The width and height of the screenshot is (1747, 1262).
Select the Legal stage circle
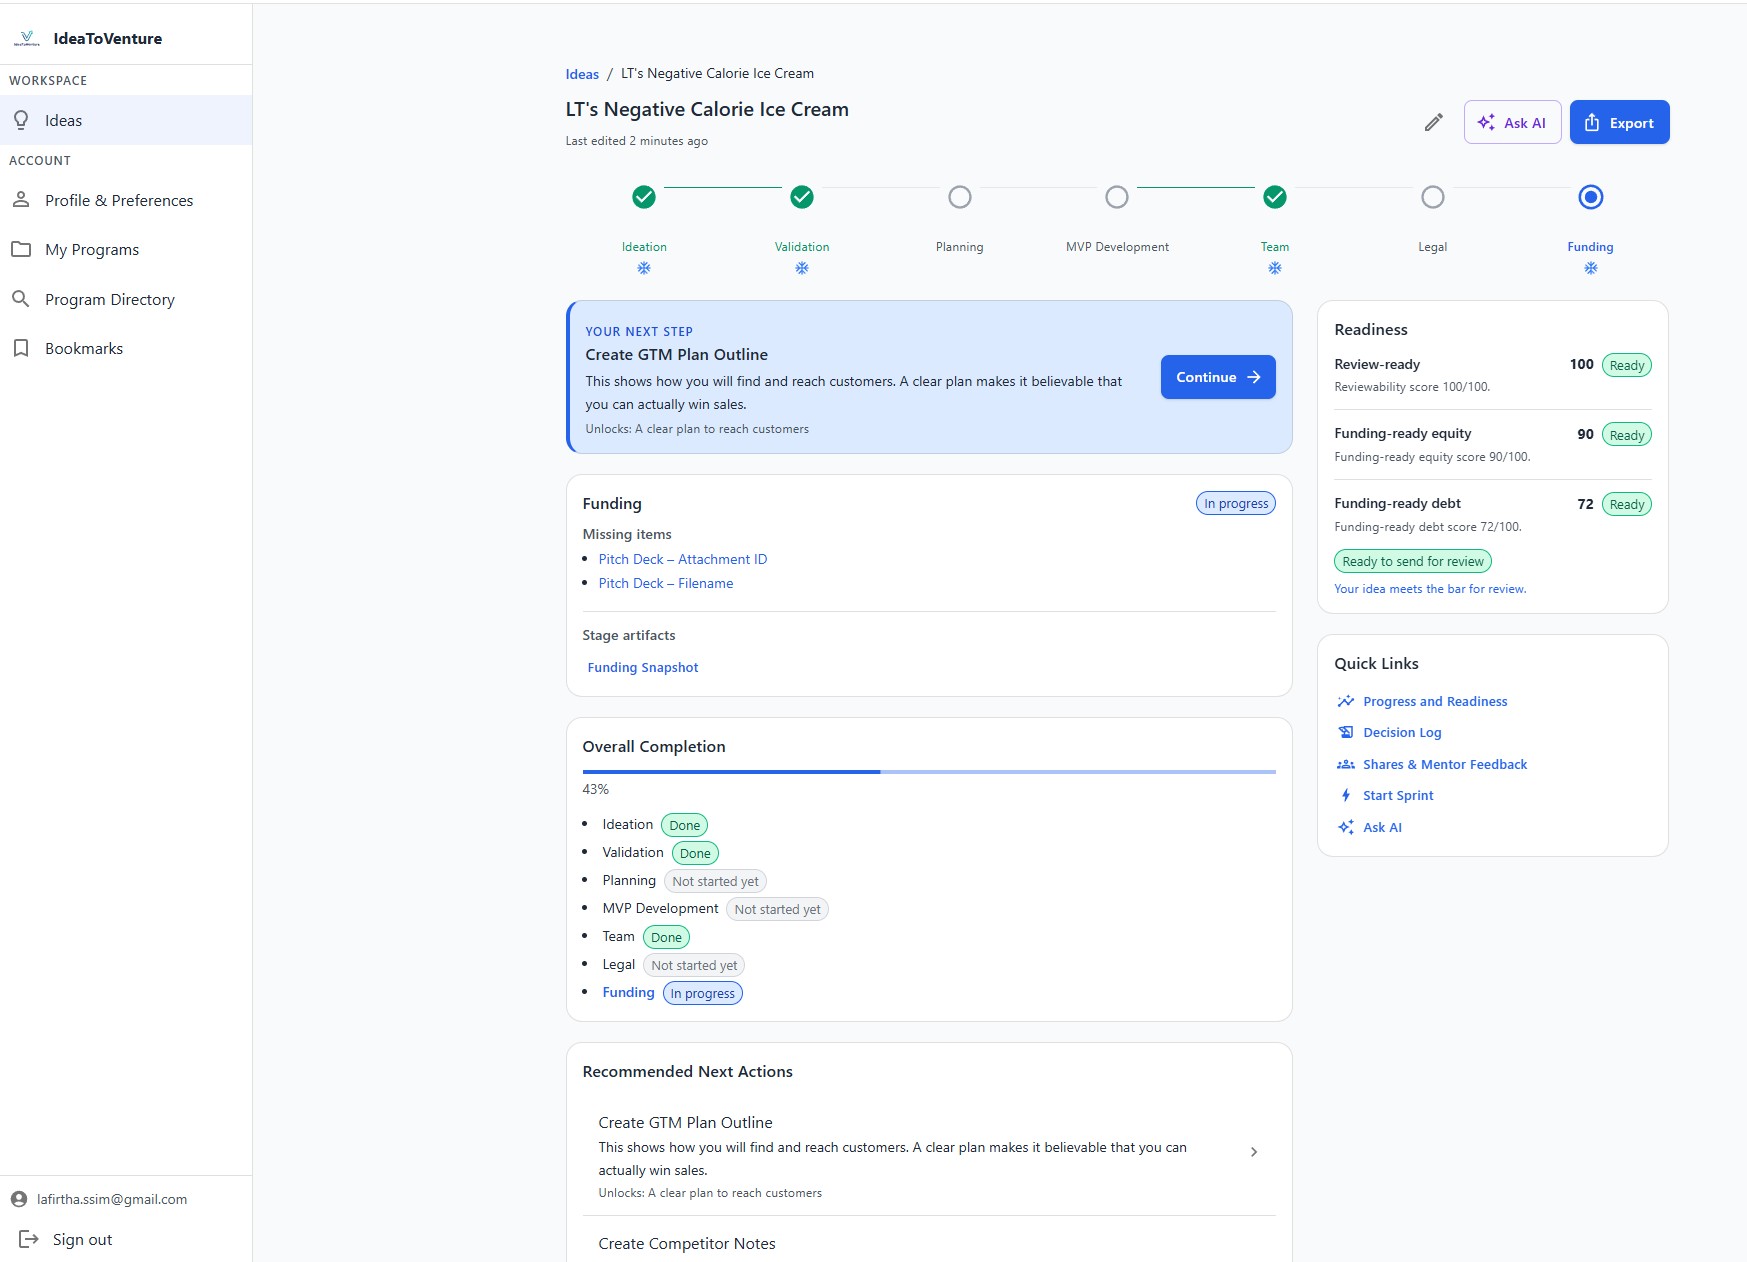1433,197
